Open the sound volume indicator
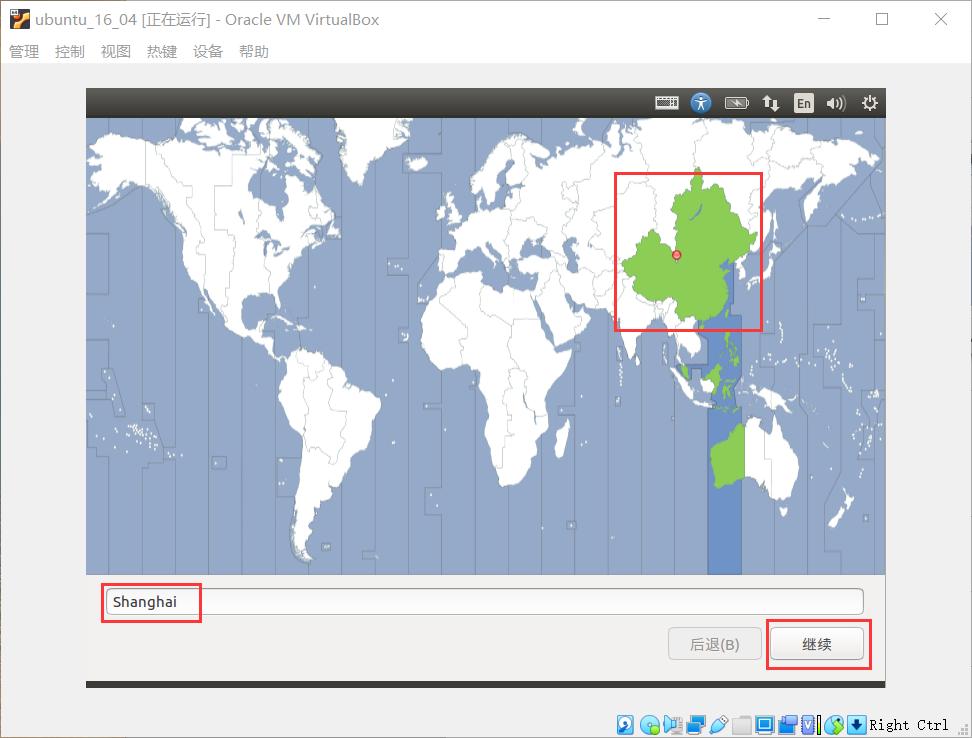The image size is (972, 738). point(836,103)
